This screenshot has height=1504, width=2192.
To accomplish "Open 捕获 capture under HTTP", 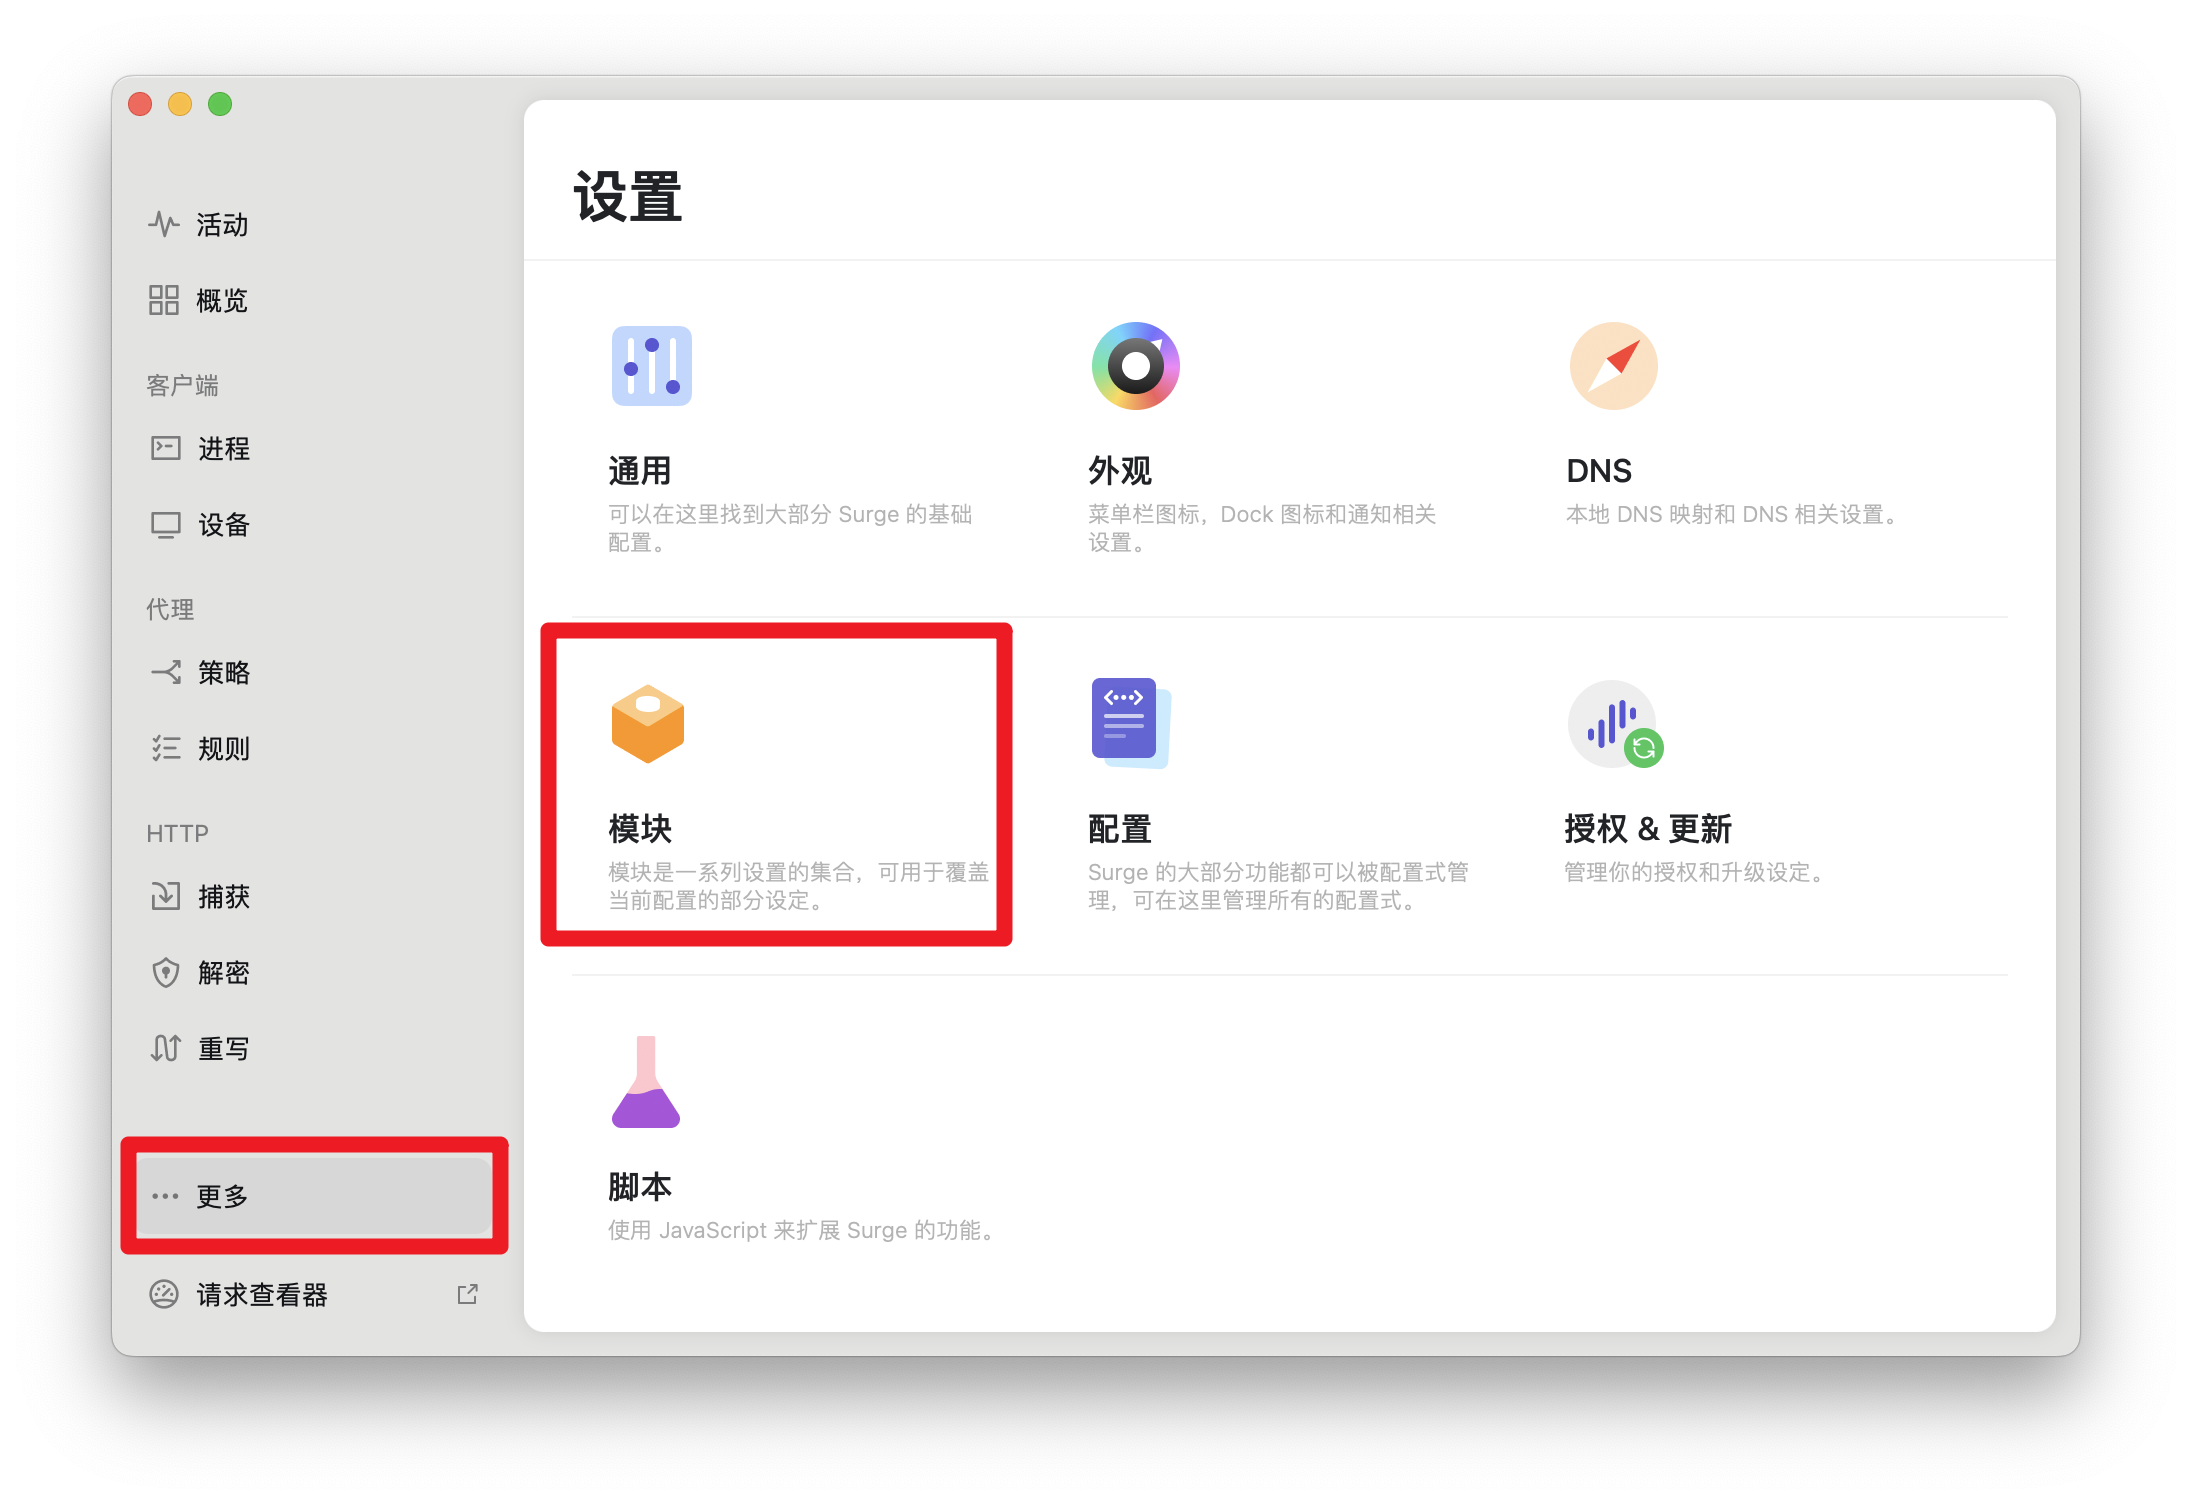I will [223, 896].
